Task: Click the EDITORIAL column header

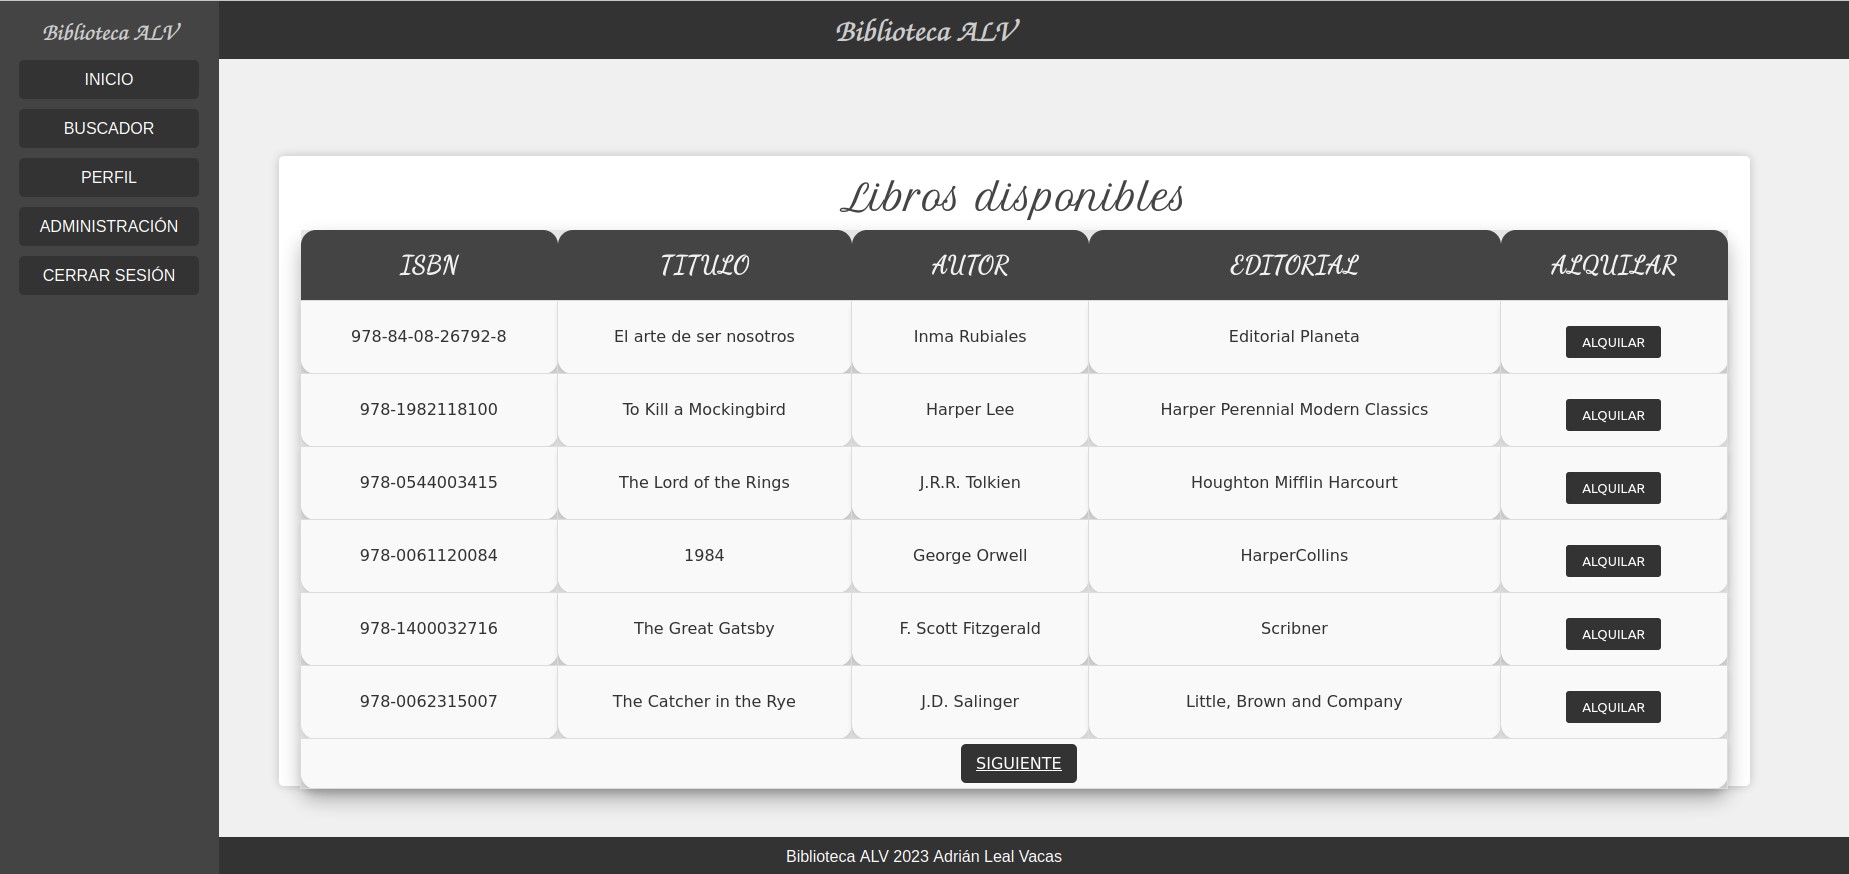Action: tap(1294, 265)
